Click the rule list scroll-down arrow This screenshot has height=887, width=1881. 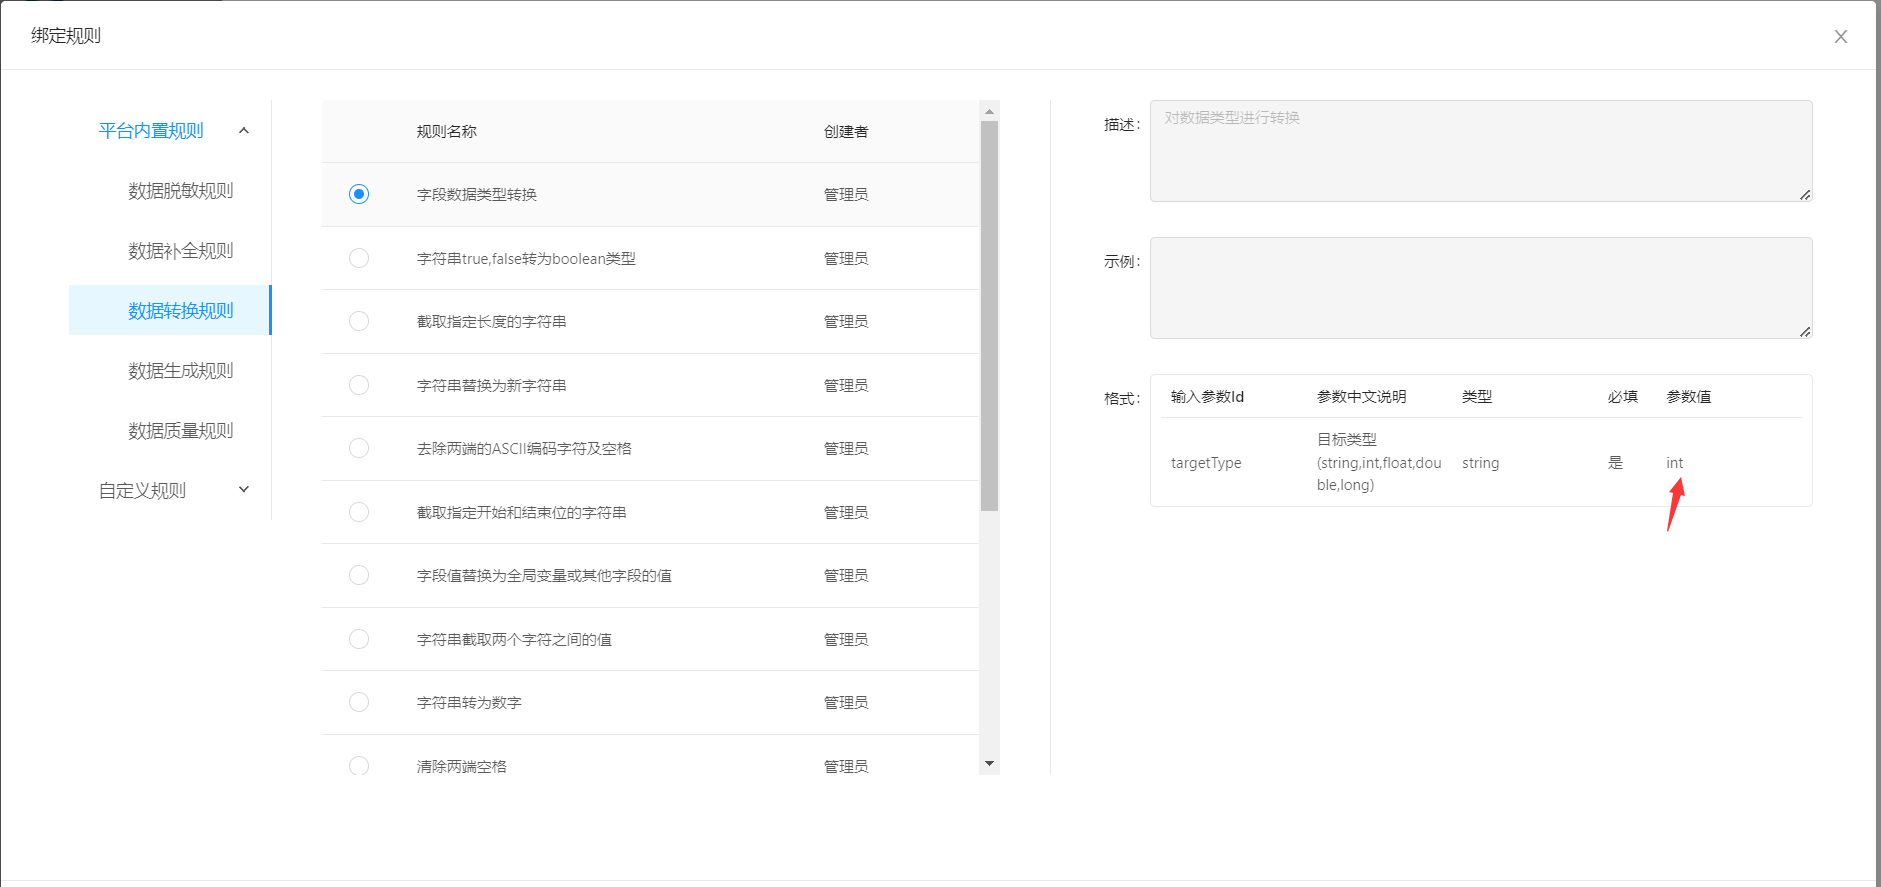[x=989, y=764]
